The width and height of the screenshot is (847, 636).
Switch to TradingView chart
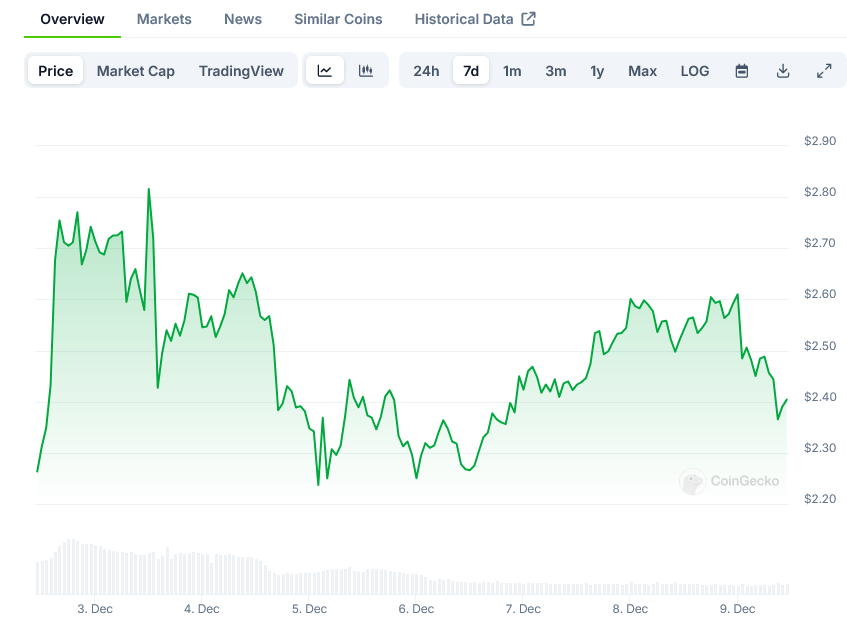pyautogui.click(x=241, y=71)
